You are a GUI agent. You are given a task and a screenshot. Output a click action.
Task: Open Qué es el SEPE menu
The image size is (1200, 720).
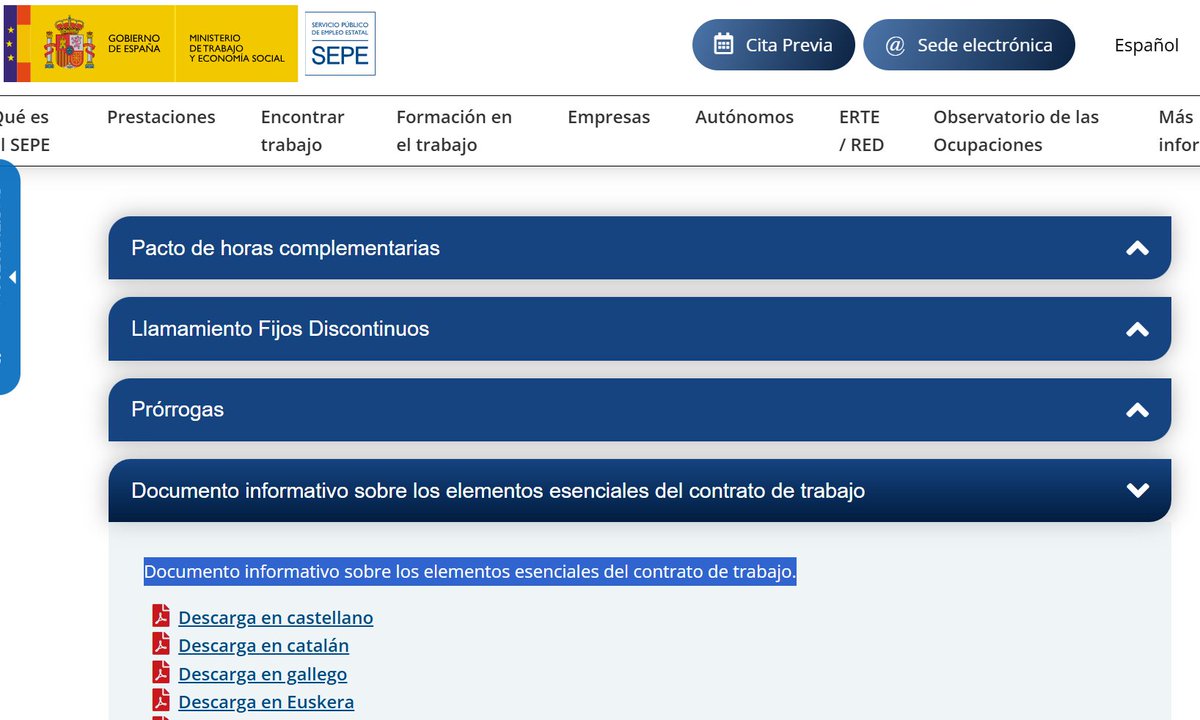[x=25, y=131]
